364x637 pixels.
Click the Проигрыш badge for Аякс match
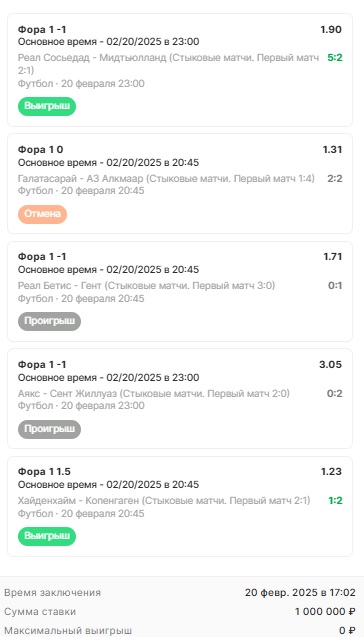point(49,429)
